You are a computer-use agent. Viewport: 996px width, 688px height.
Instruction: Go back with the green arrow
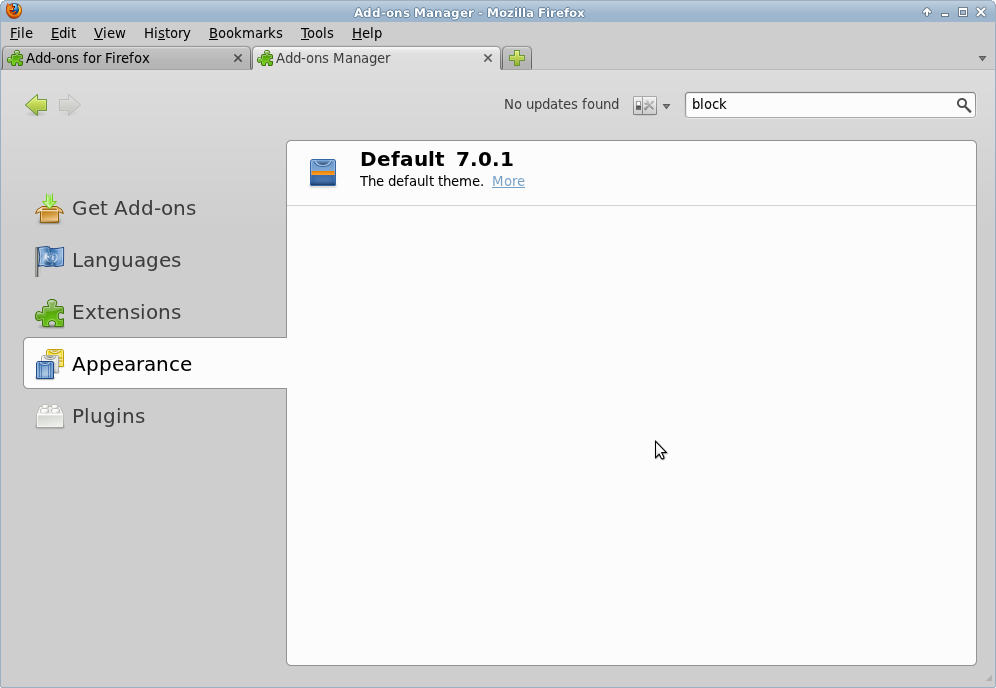37,105
